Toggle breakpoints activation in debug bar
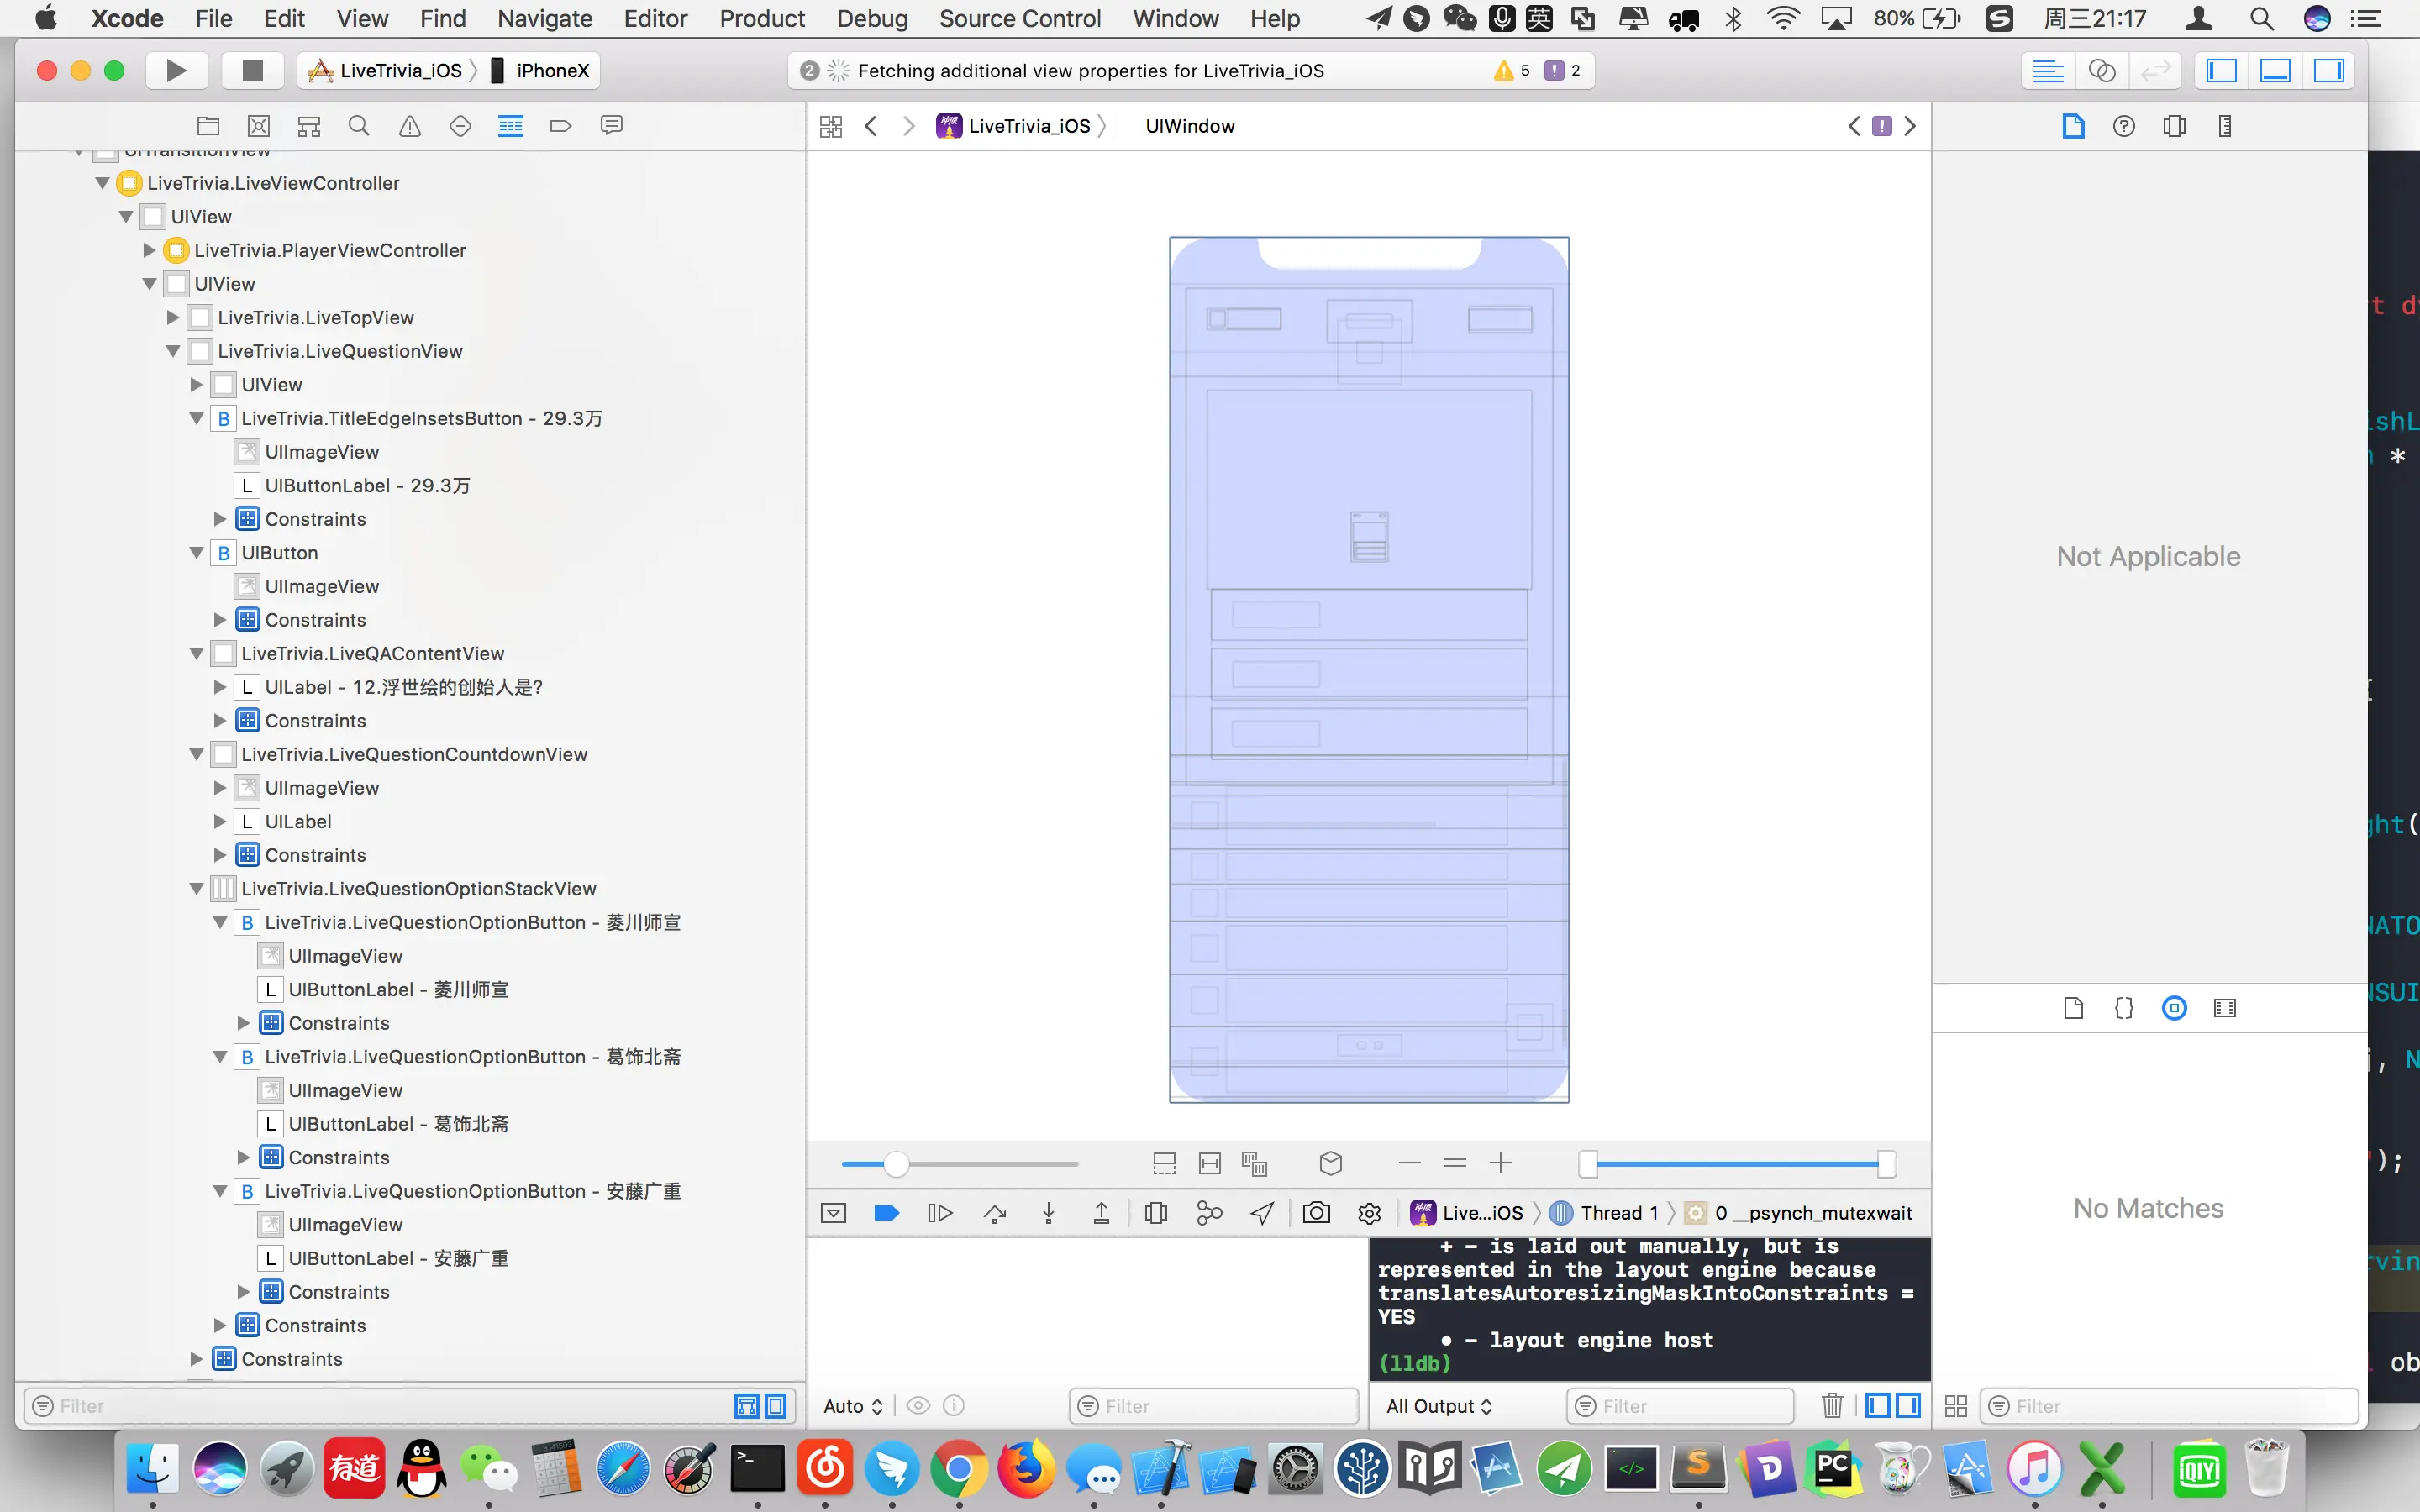The width and height of the screenshot is (2420, 1512). click(886, 1213)
